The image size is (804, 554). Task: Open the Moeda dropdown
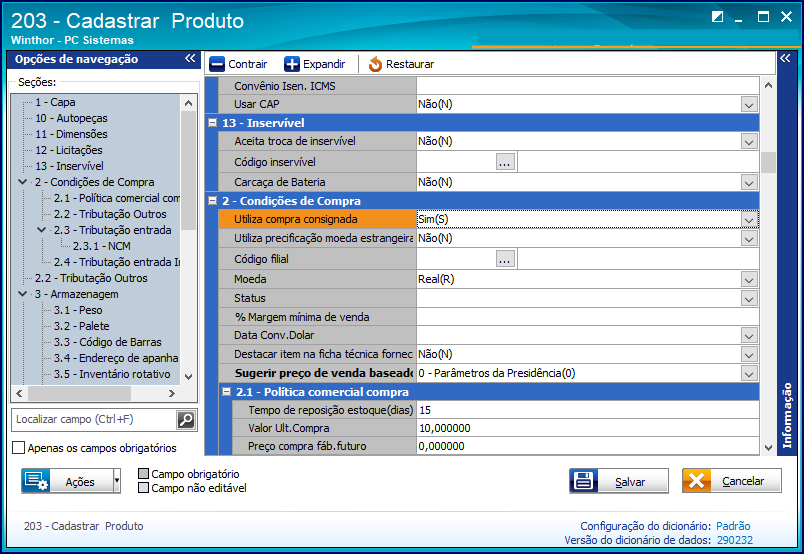pos(749,280)
